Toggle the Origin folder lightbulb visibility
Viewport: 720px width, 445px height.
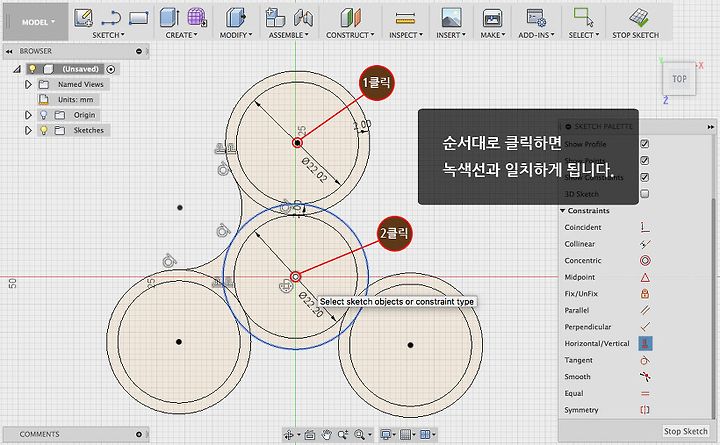tap(44, 115)
